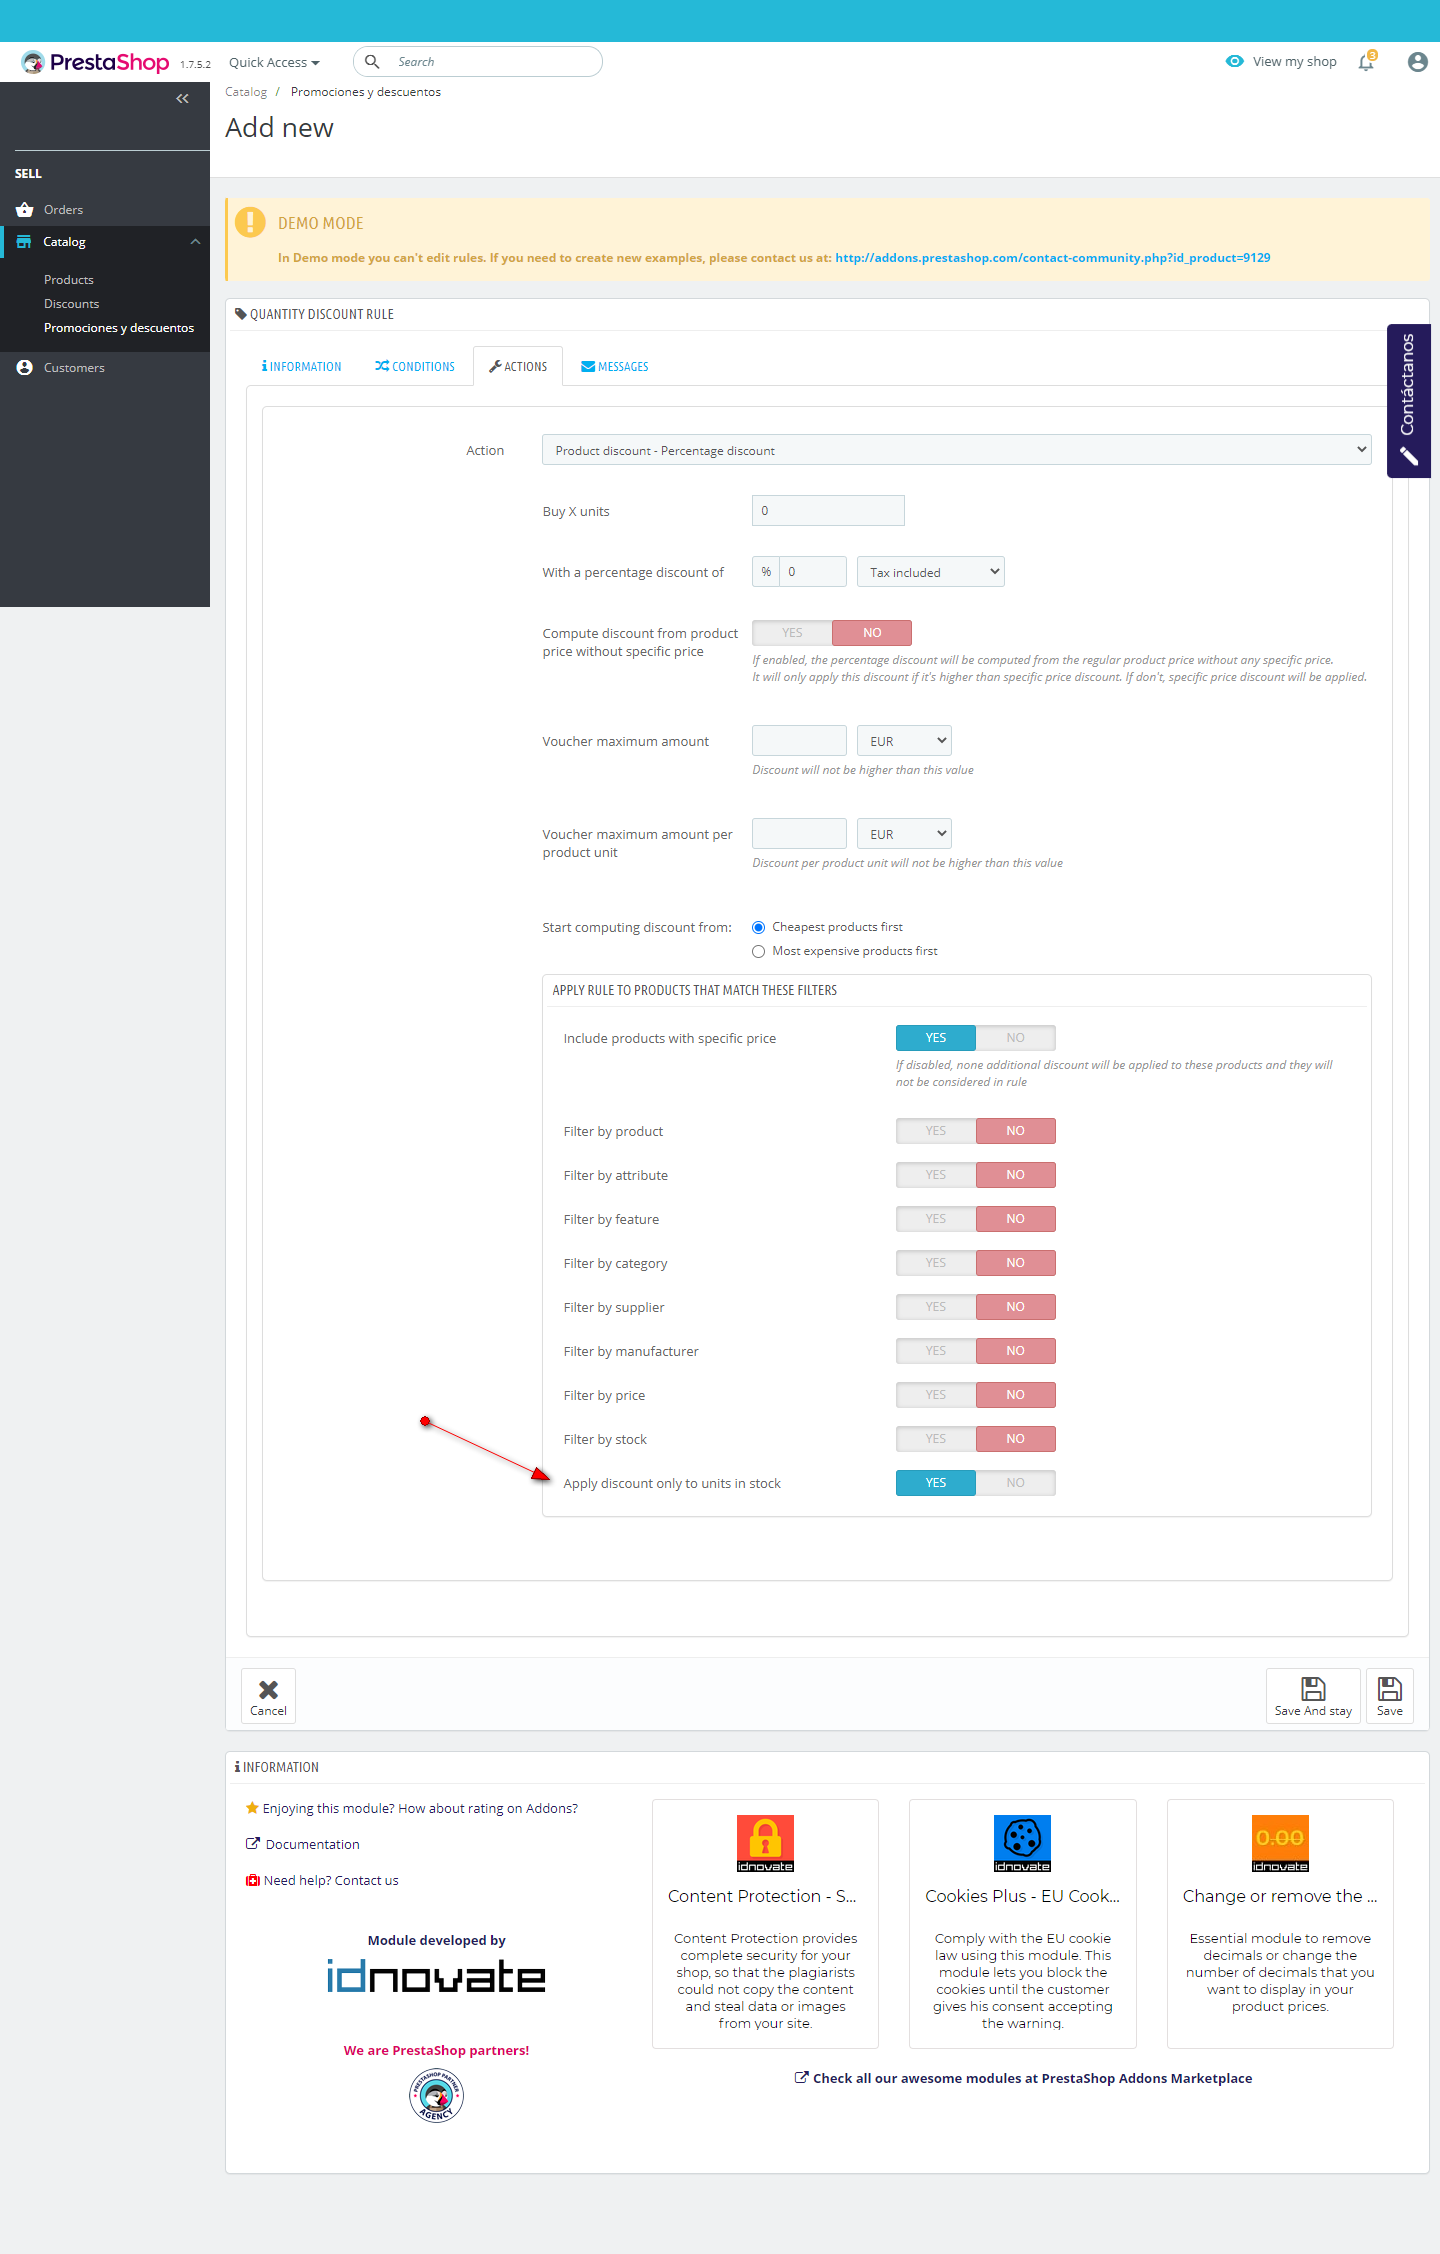This screenshot has height=2254, width=1440.
Task: Toggle the Filter by feature switch
Action: point(976,1219)
